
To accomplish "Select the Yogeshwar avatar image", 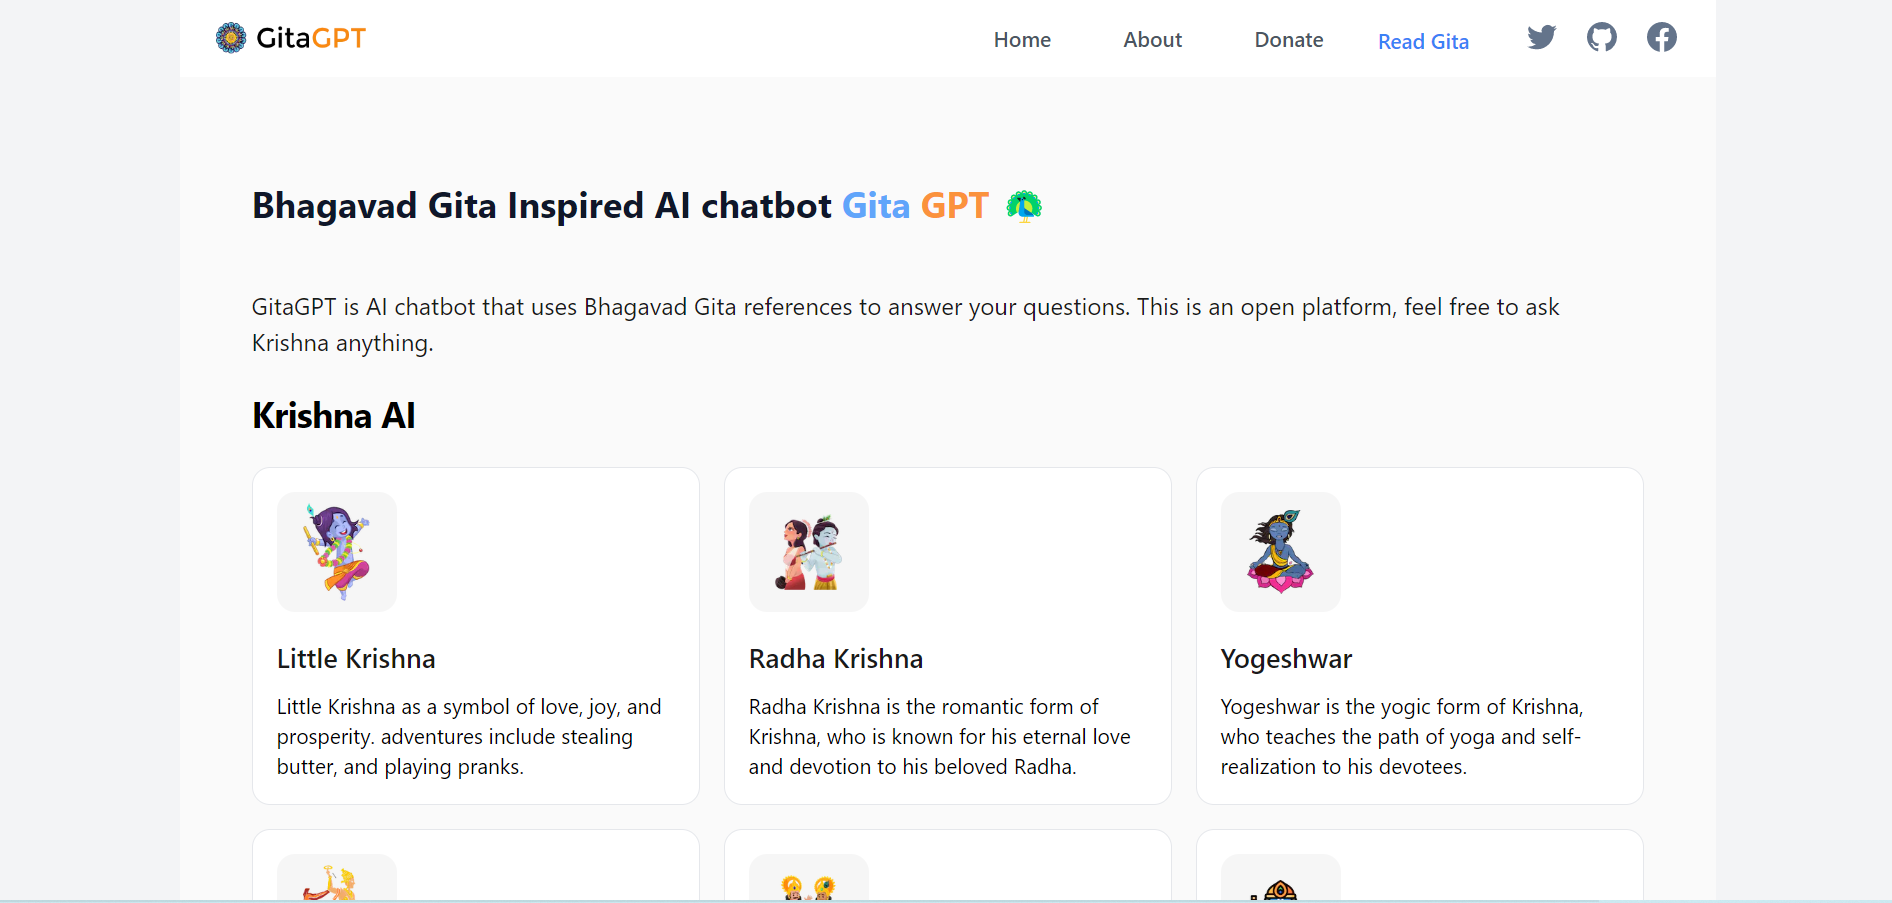I will (1281, 552).
